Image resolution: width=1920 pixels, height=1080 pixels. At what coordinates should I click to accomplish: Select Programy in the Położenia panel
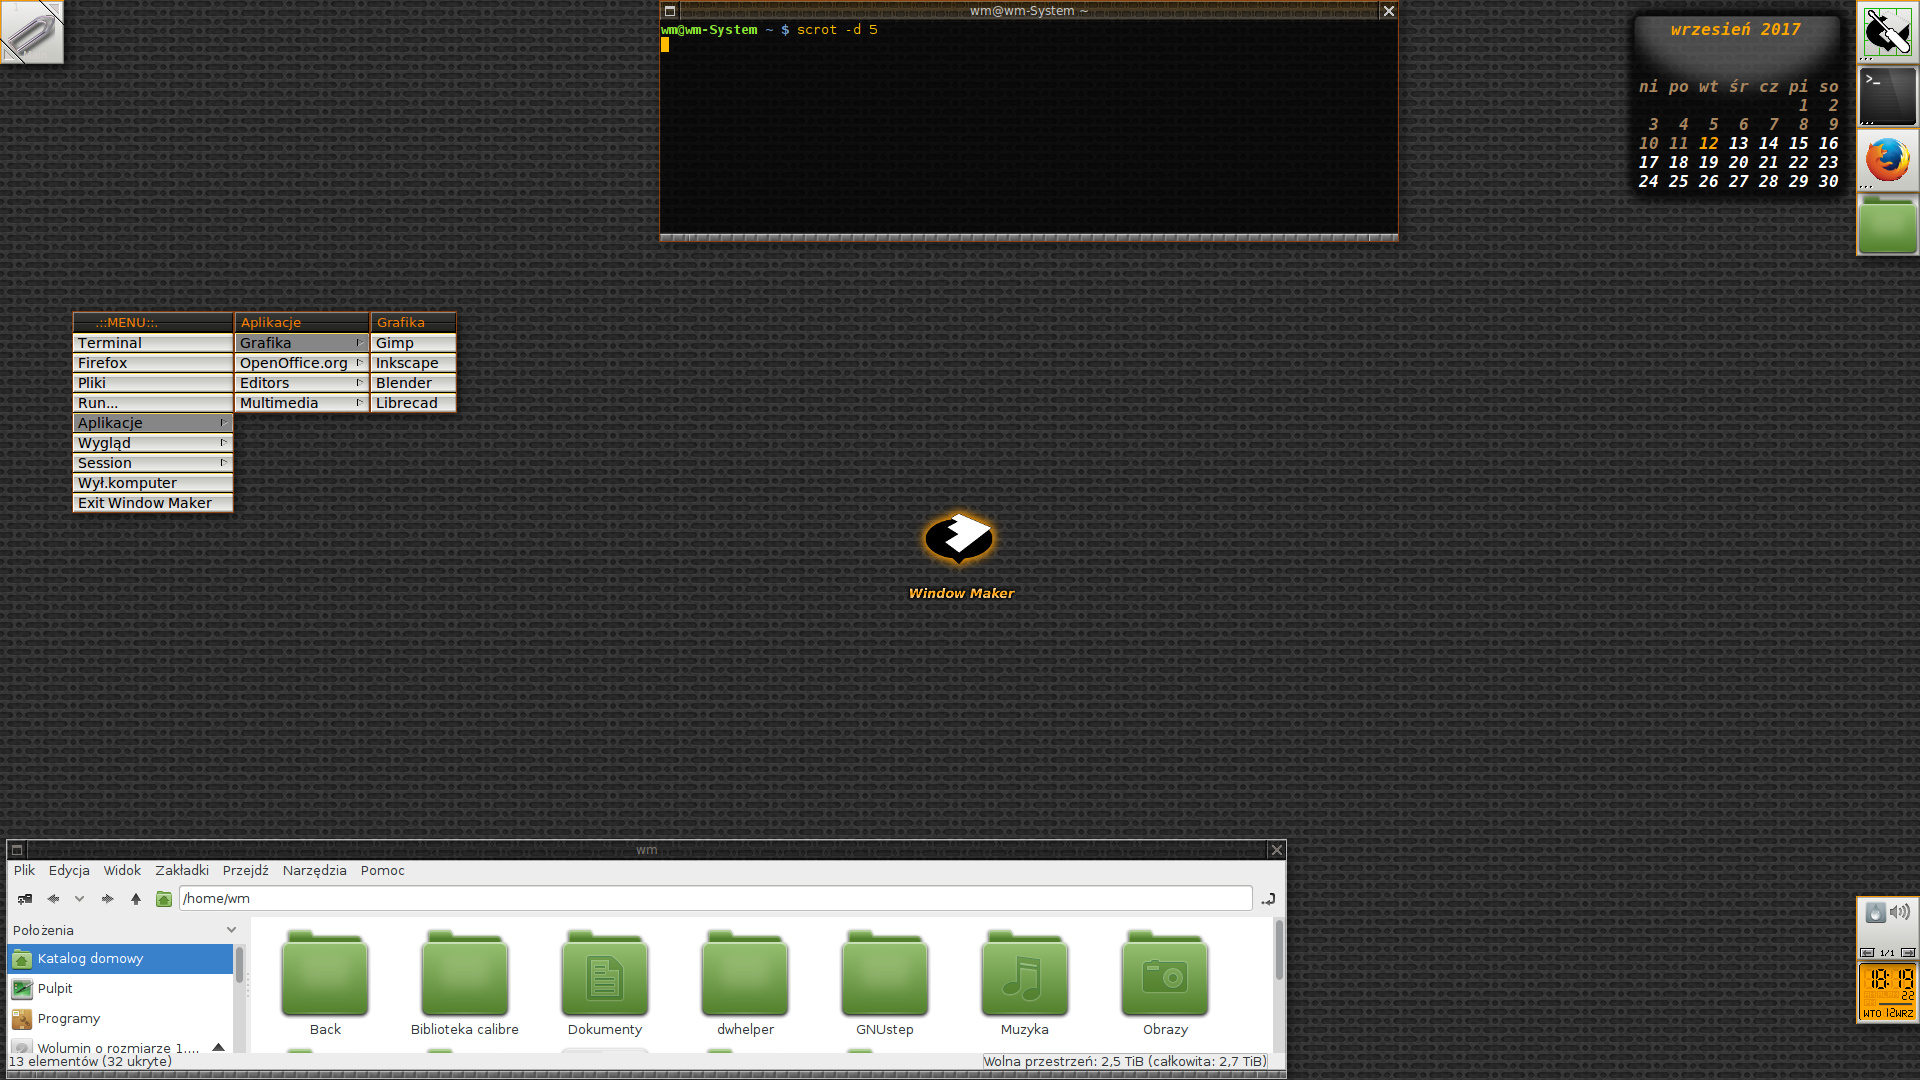[x=67, y=1018]
